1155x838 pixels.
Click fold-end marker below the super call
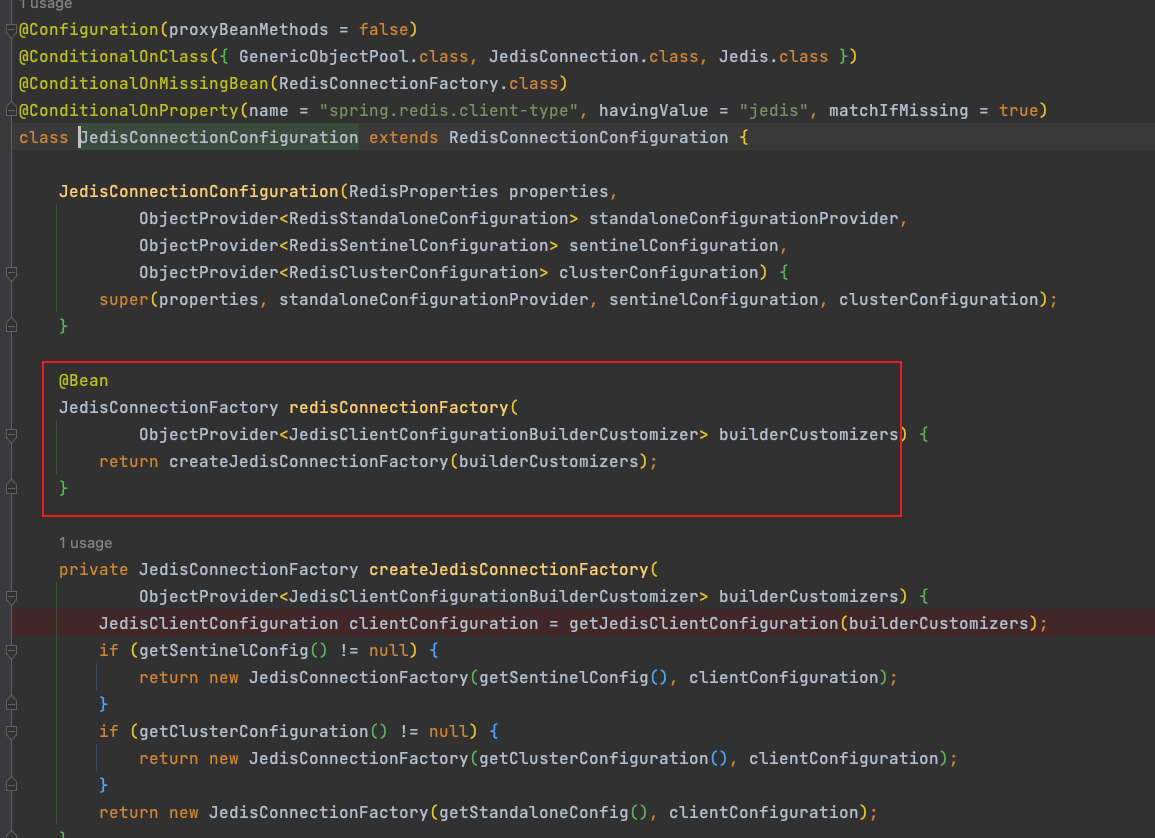tap(11, 325)
